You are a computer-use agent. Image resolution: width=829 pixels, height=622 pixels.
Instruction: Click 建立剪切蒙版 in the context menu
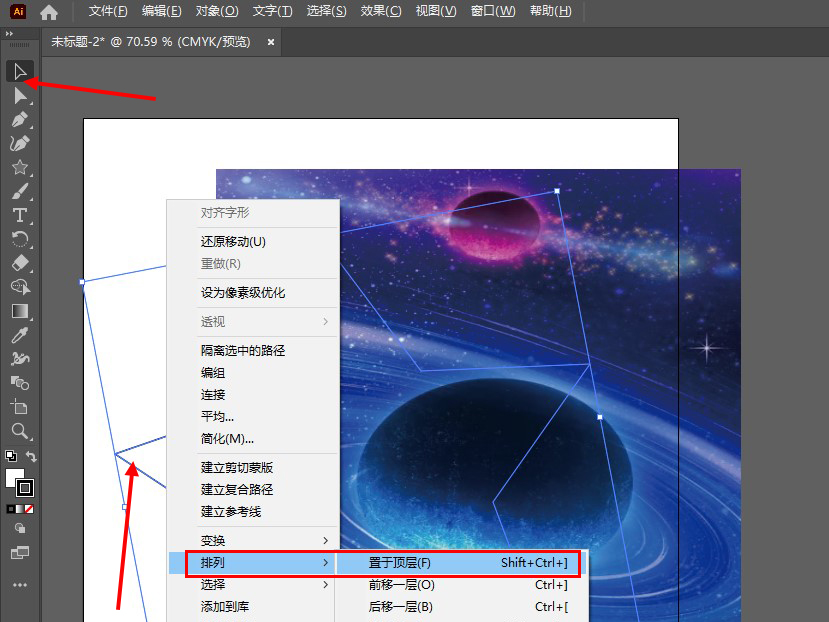tap(237, 468)
